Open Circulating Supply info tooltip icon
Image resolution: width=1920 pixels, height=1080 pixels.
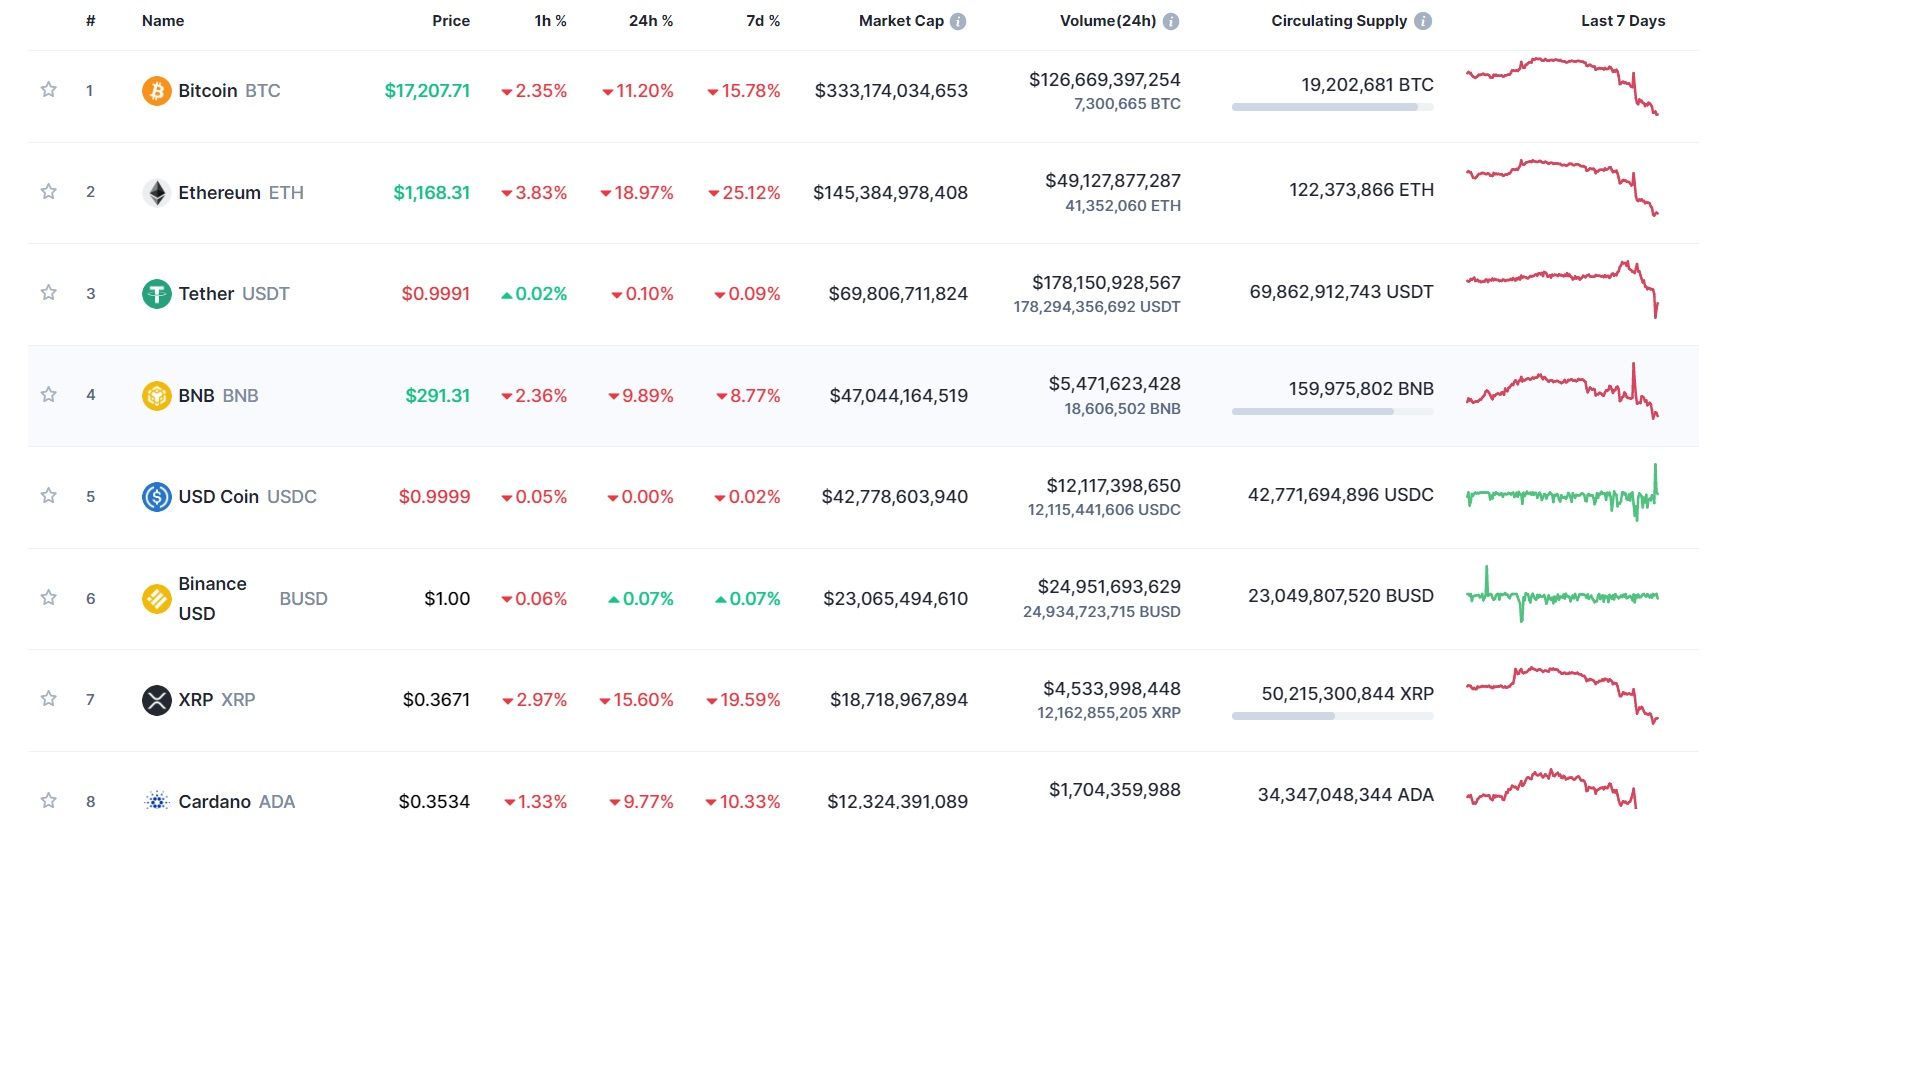[x=1423, y=21]
